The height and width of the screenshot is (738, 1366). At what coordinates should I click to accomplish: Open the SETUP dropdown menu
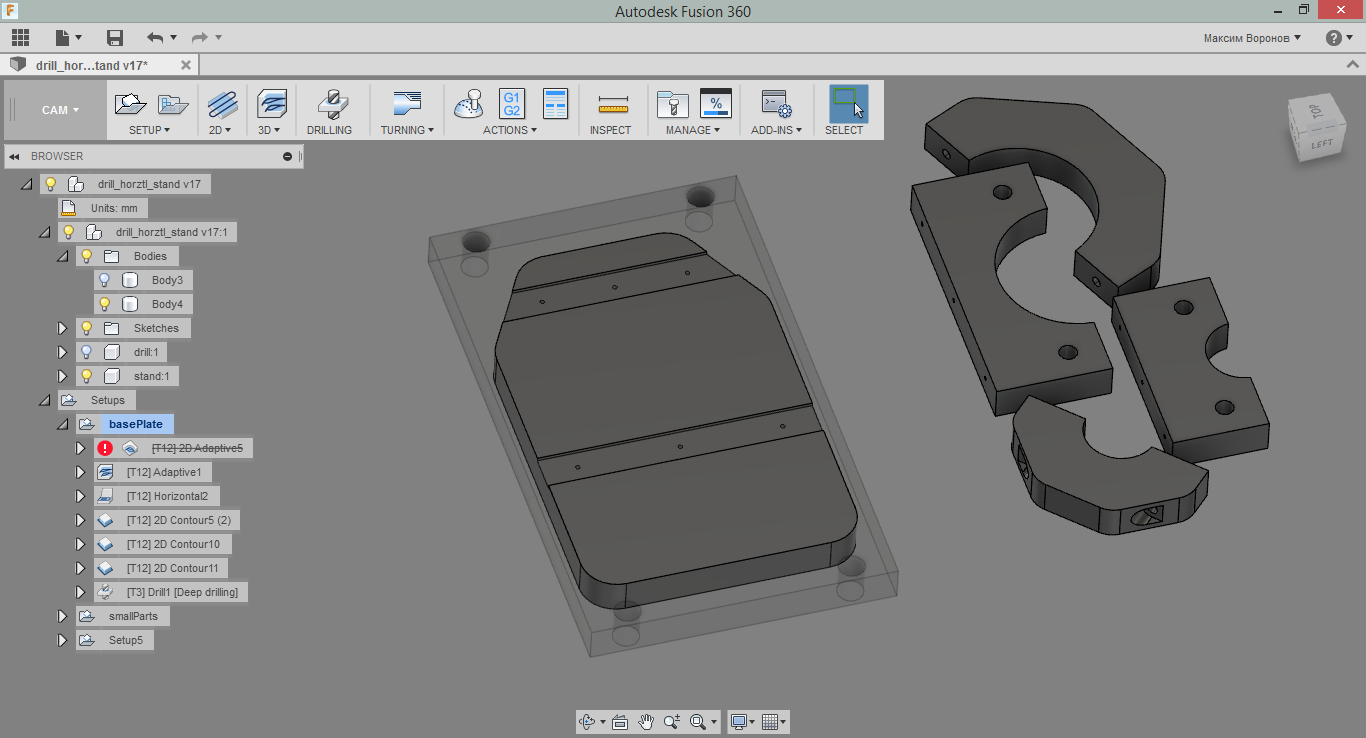click(149, 130)
